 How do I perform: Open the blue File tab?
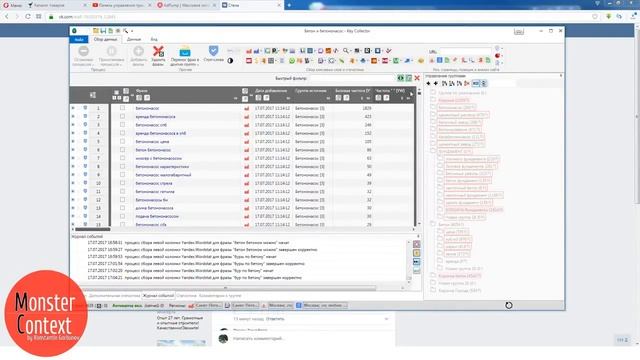click(x=79, y=40)
